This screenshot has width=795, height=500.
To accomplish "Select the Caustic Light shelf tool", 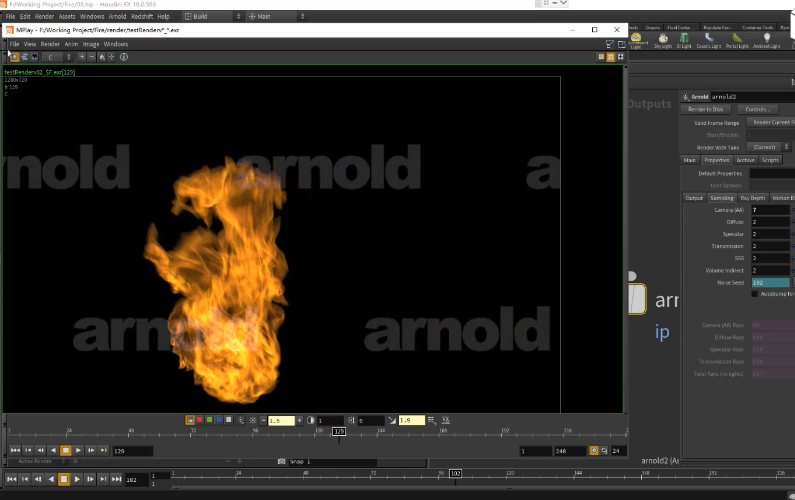I will click(x=708, y=40).
